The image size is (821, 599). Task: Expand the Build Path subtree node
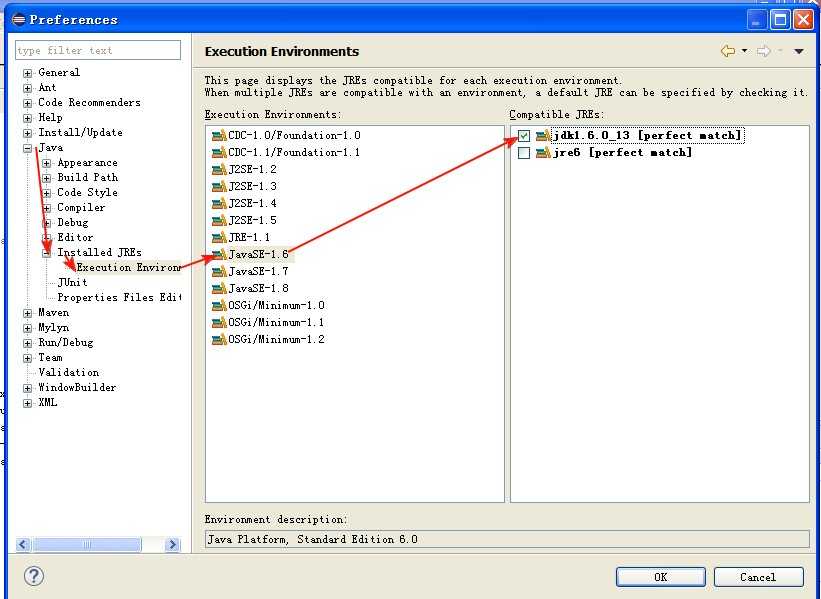coord(47,179)
